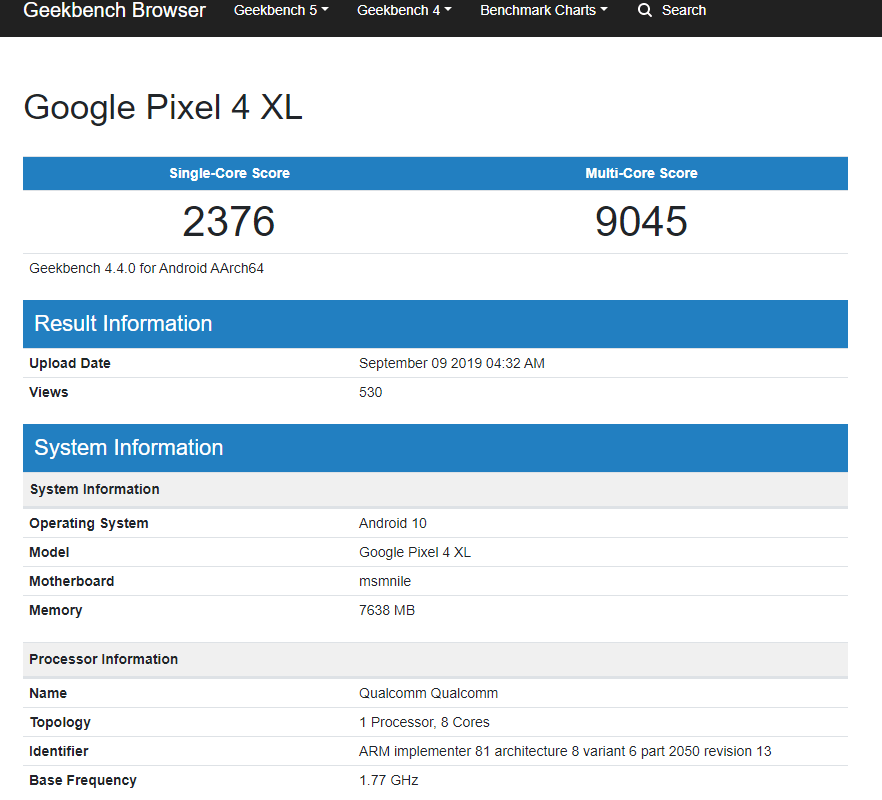Select the 7638 MB memory value
The height and width of the screenshot is (800, 882).
pyautogui.click(x=387, y=610)
